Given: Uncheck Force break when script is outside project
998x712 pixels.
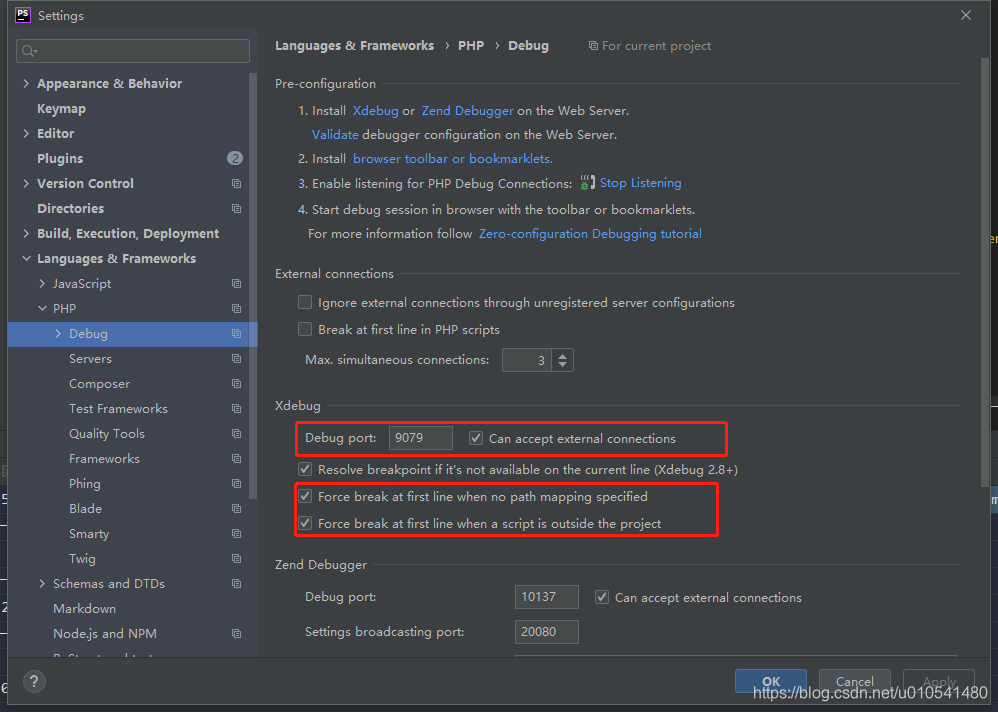Looking at the screenshot, I should [305, 523].
